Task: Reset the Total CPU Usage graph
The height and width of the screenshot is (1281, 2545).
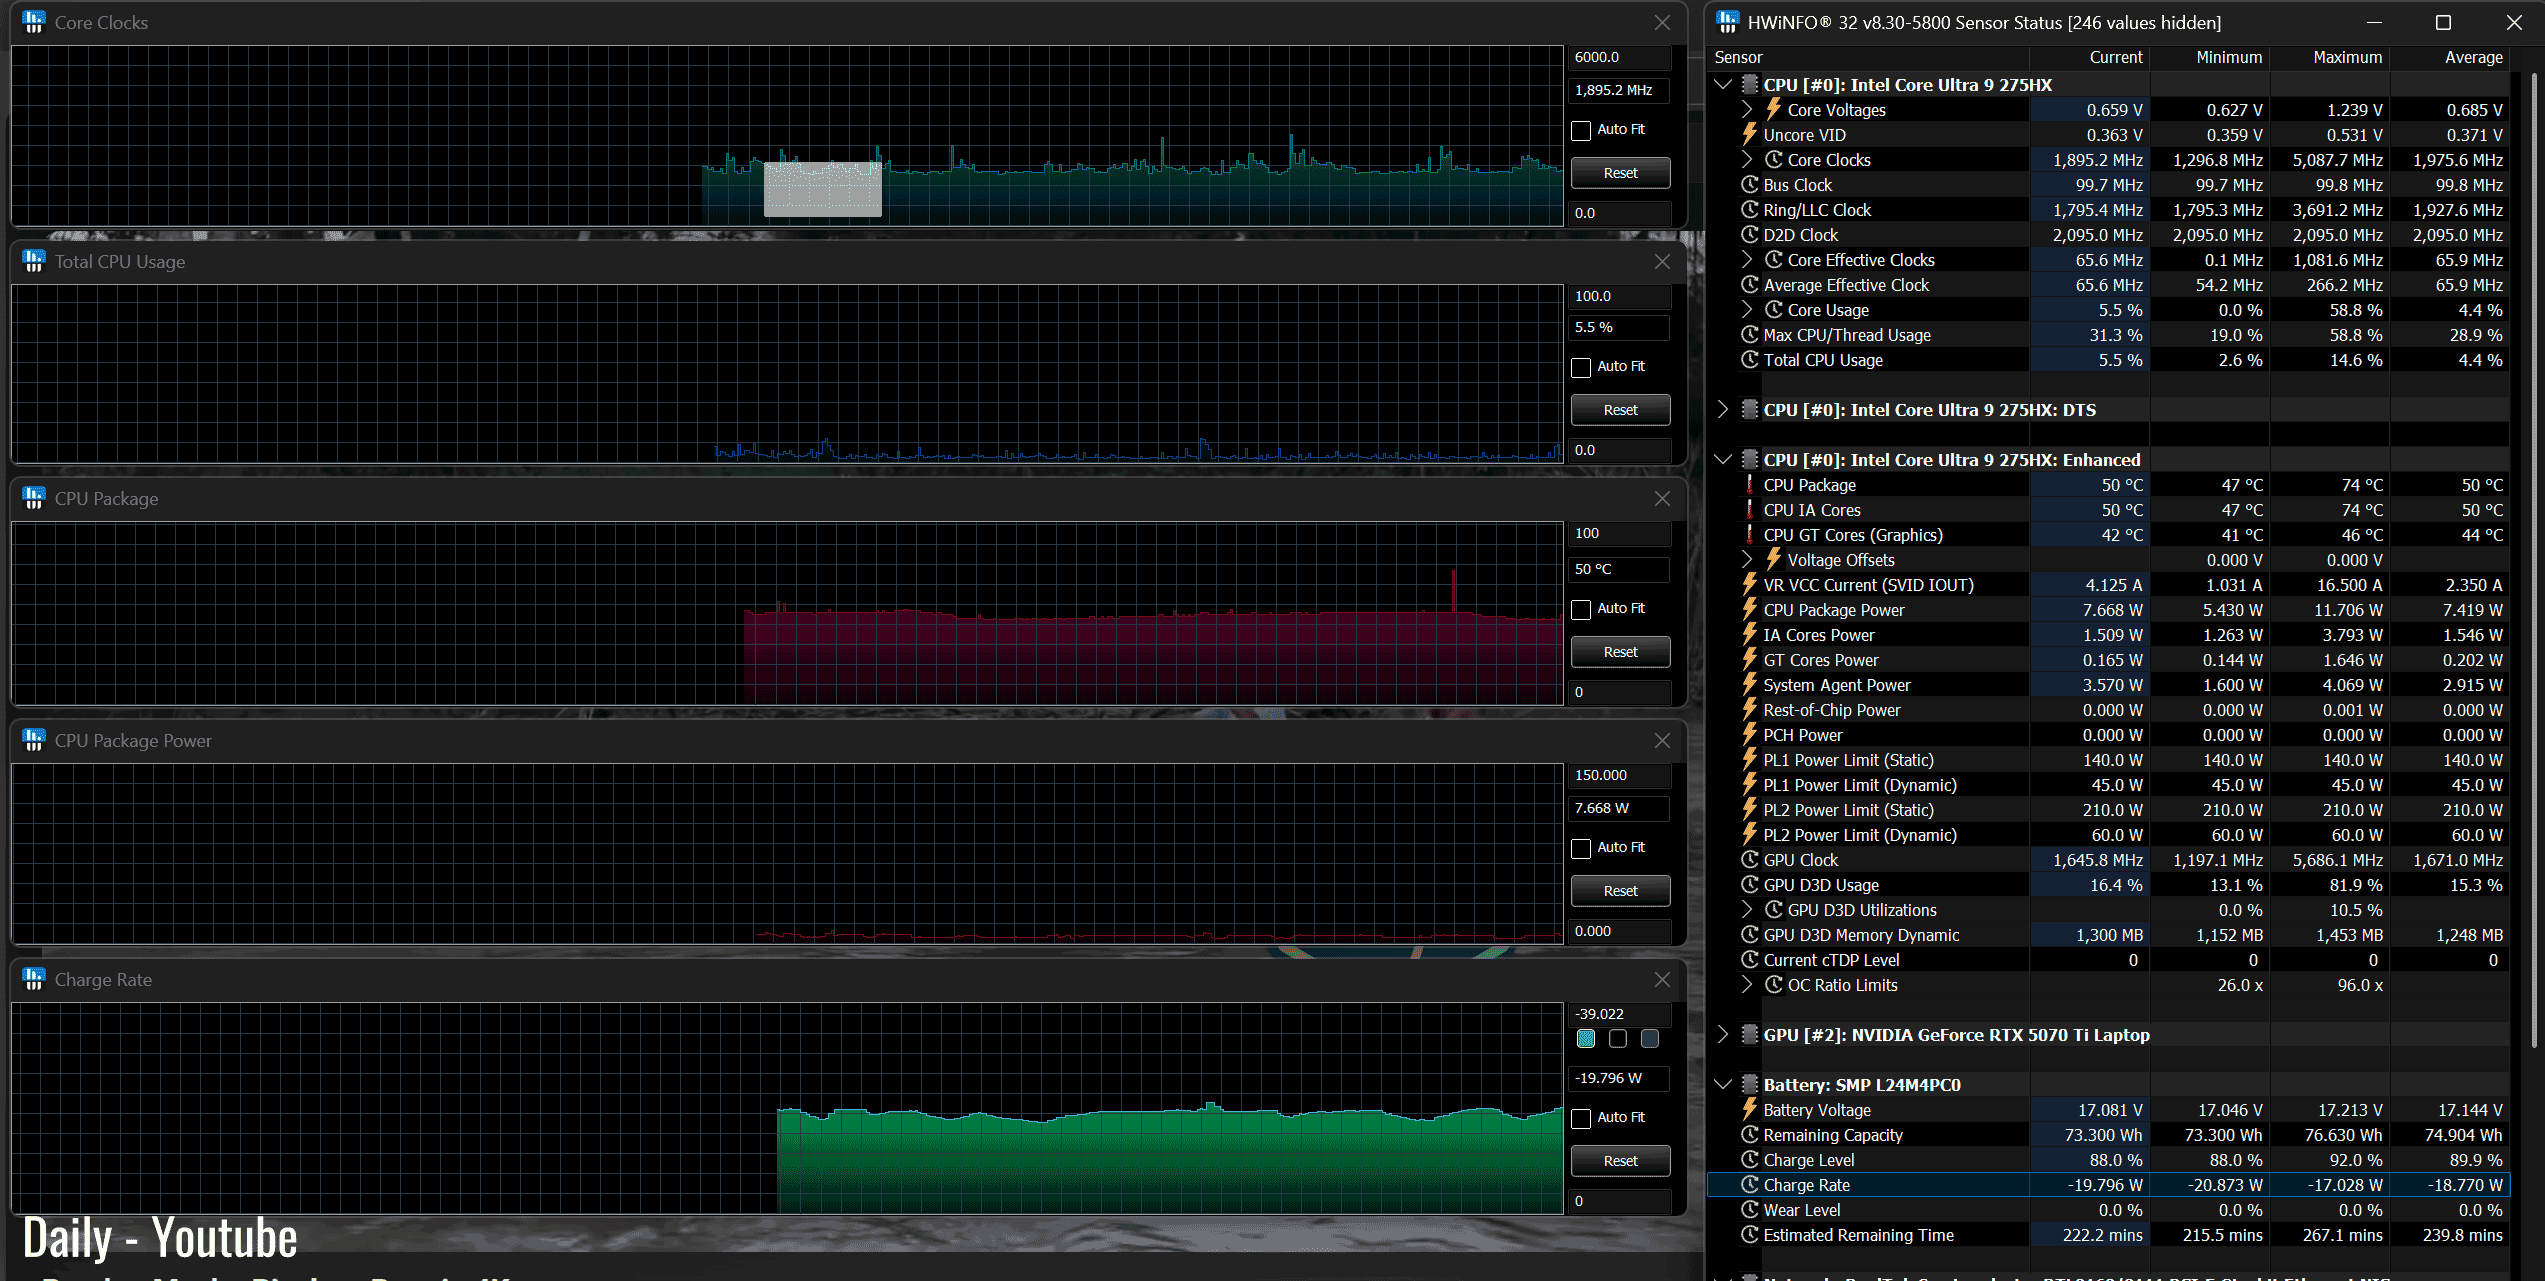Action: [1620, 410]
